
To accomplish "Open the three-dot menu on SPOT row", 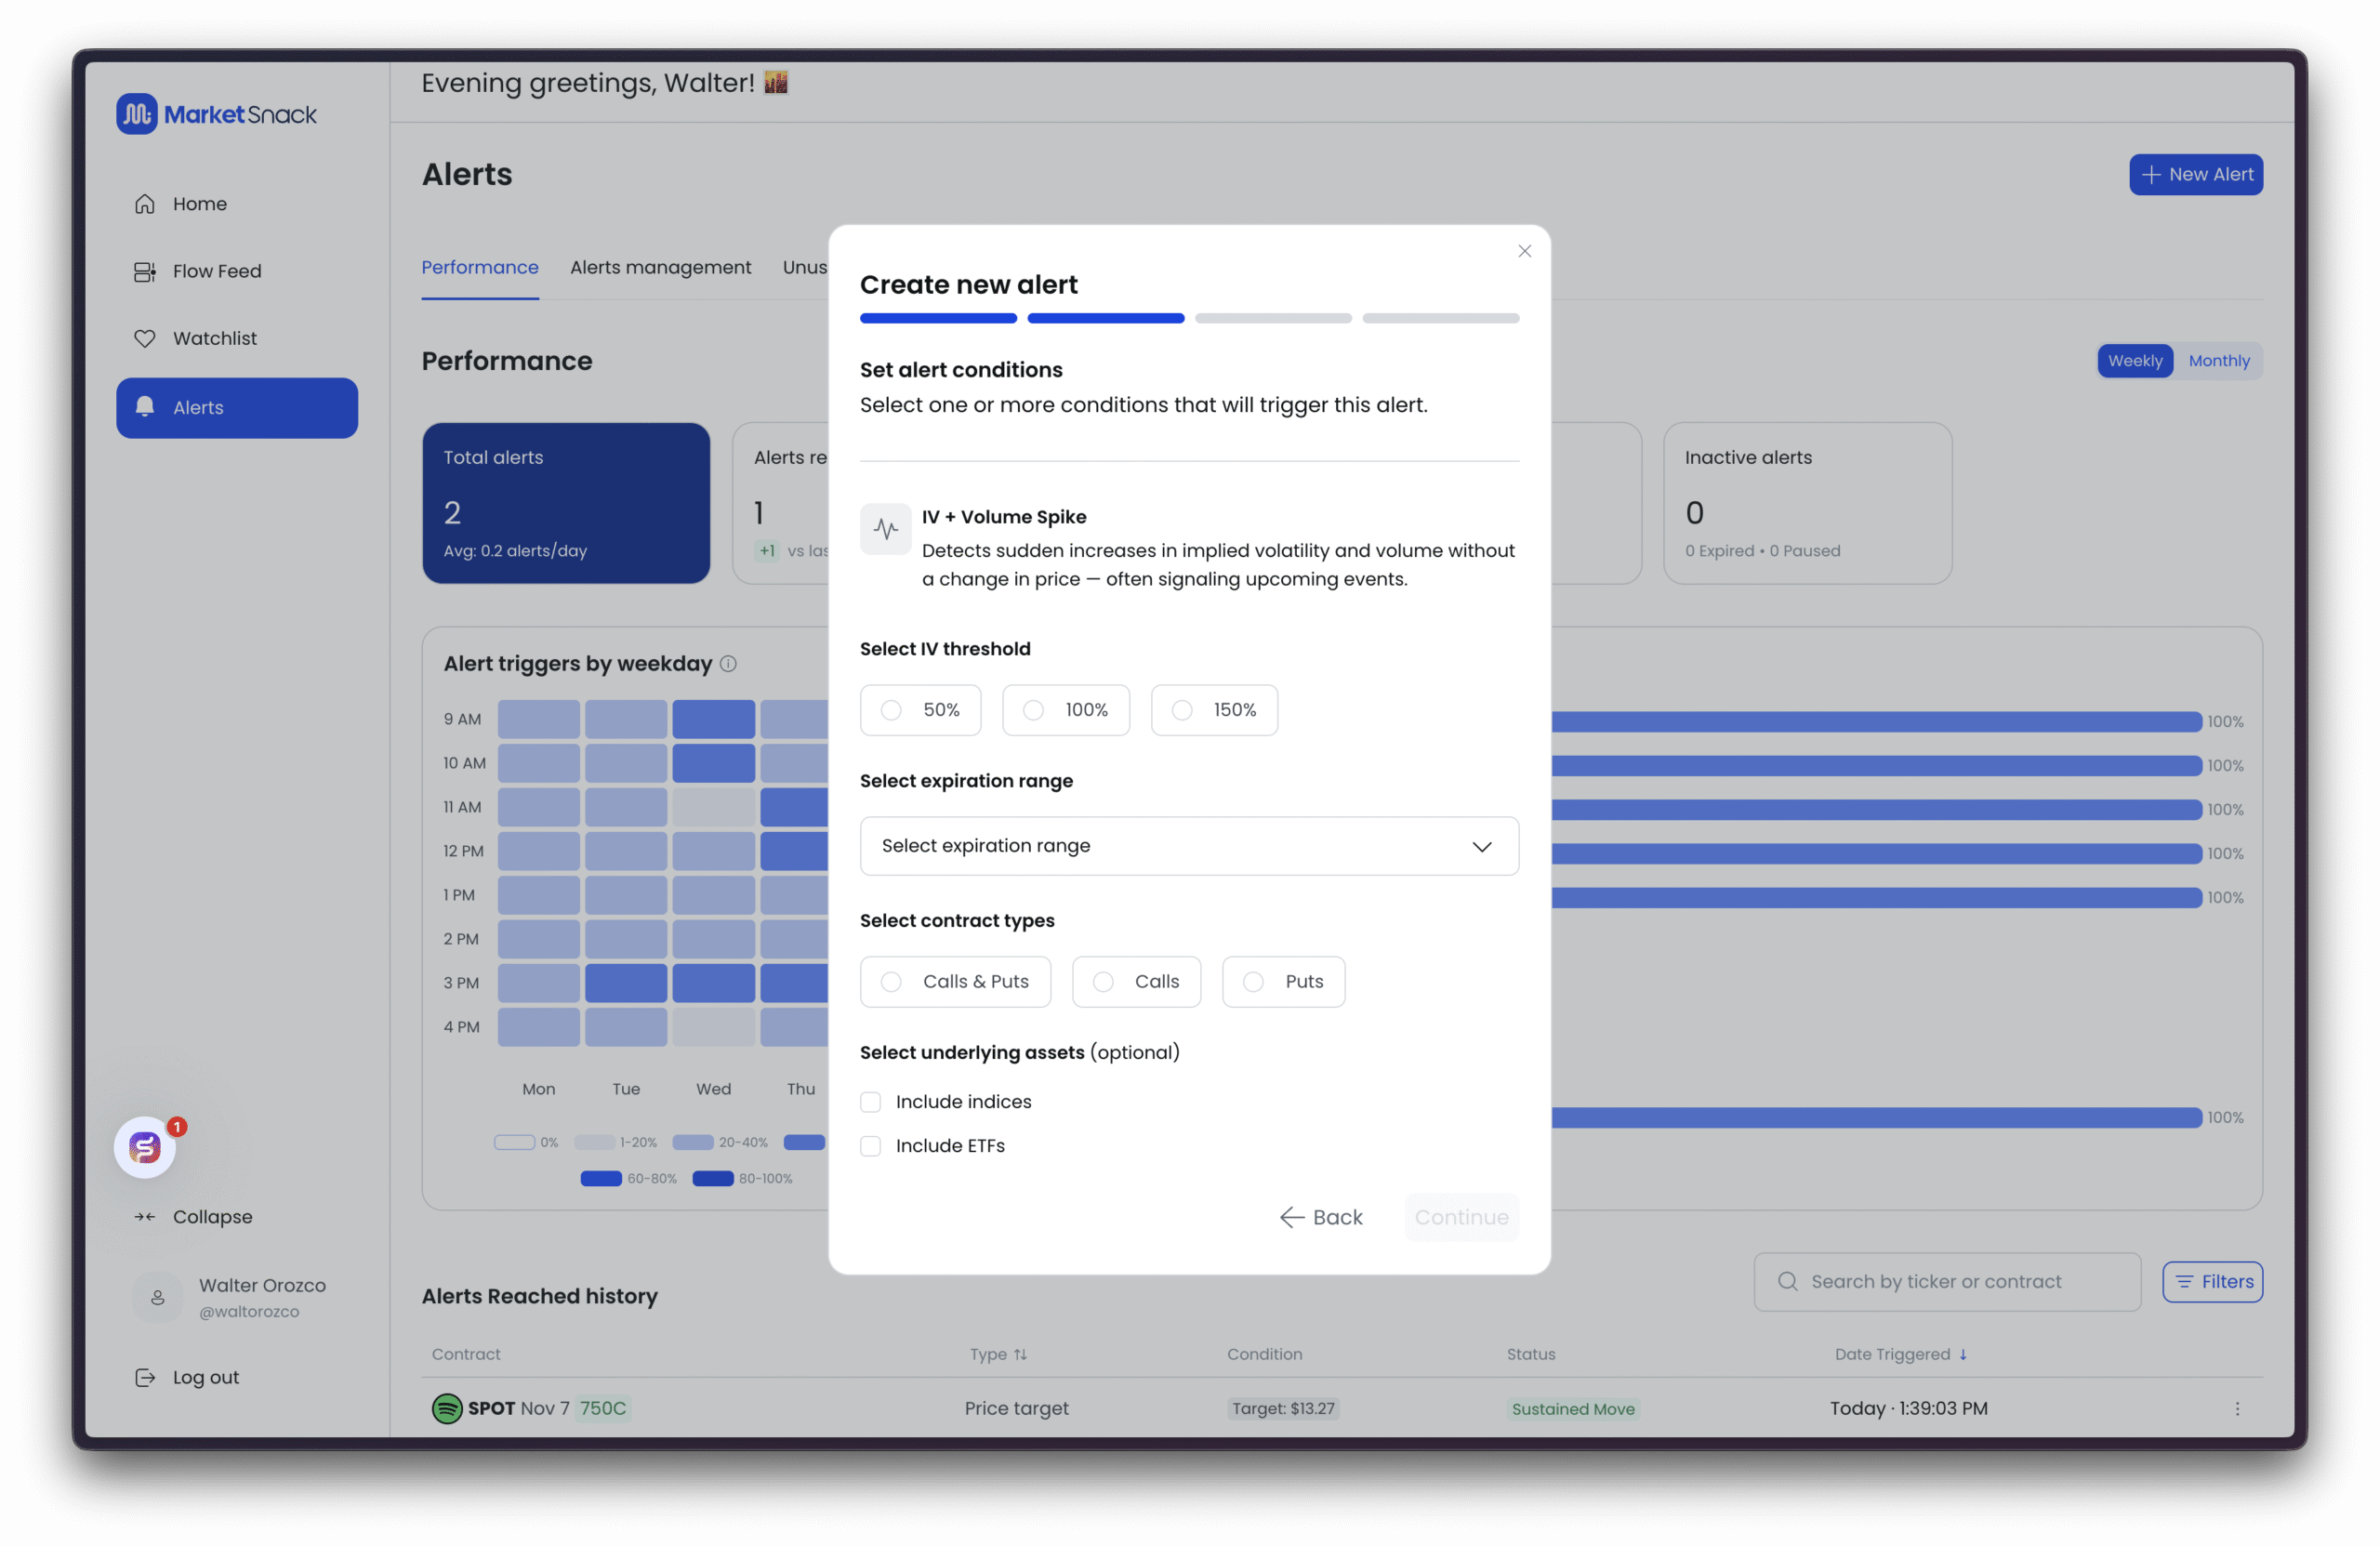I will pyautogui.click(x=2236, y=1408).
